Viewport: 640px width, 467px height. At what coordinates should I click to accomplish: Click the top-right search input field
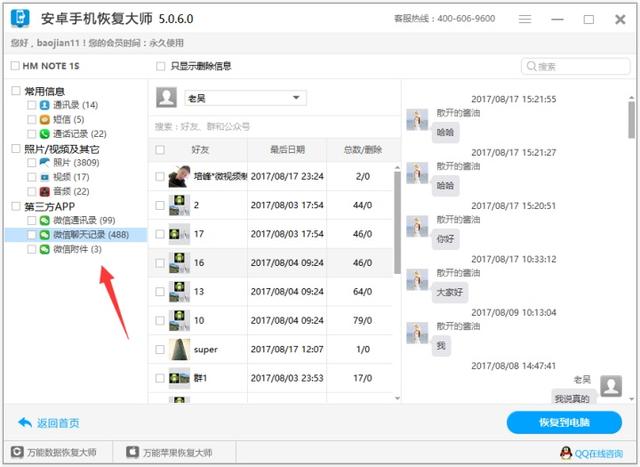coord(576,66)
